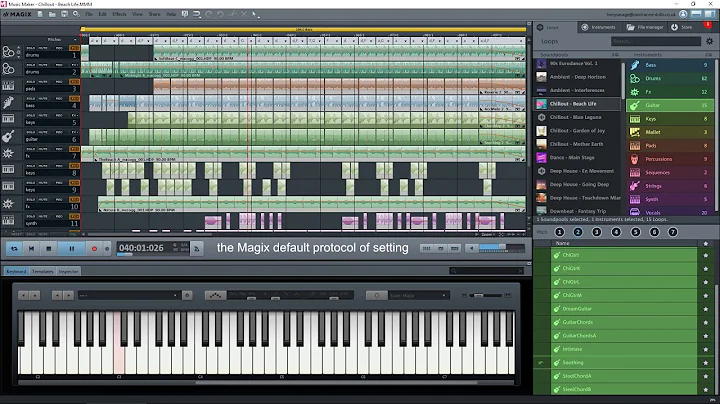Save the project with the floppy icon
The image size is (720, 404).
(x=64, y=14)
